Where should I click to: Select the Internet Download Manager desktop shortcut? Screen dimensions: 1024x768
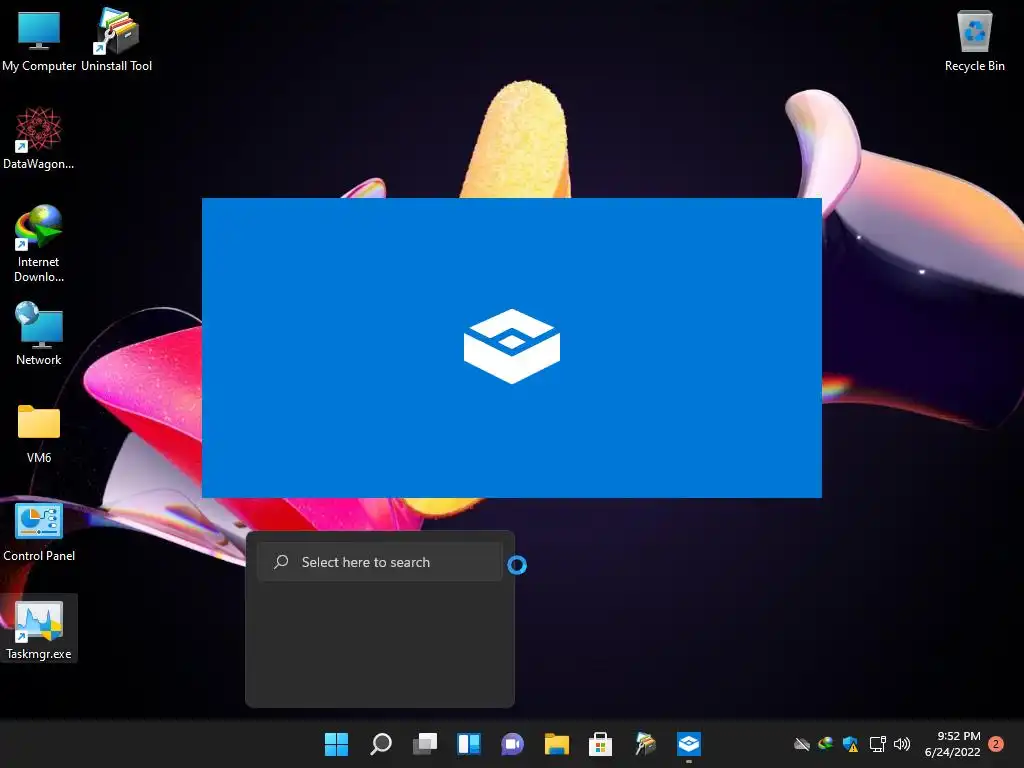coord(39,243)
